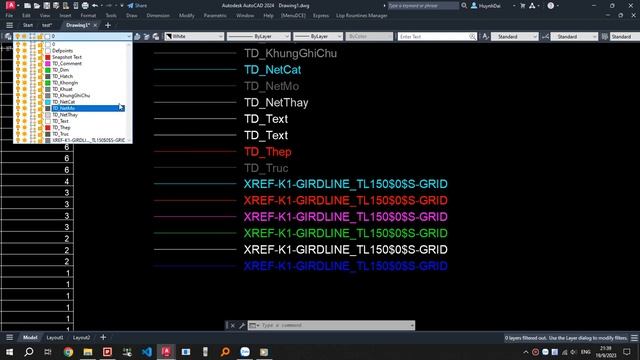Click the status bar customization icon
Image resolution: width=640 pixels, height=360 pixels.
point(634,338)
